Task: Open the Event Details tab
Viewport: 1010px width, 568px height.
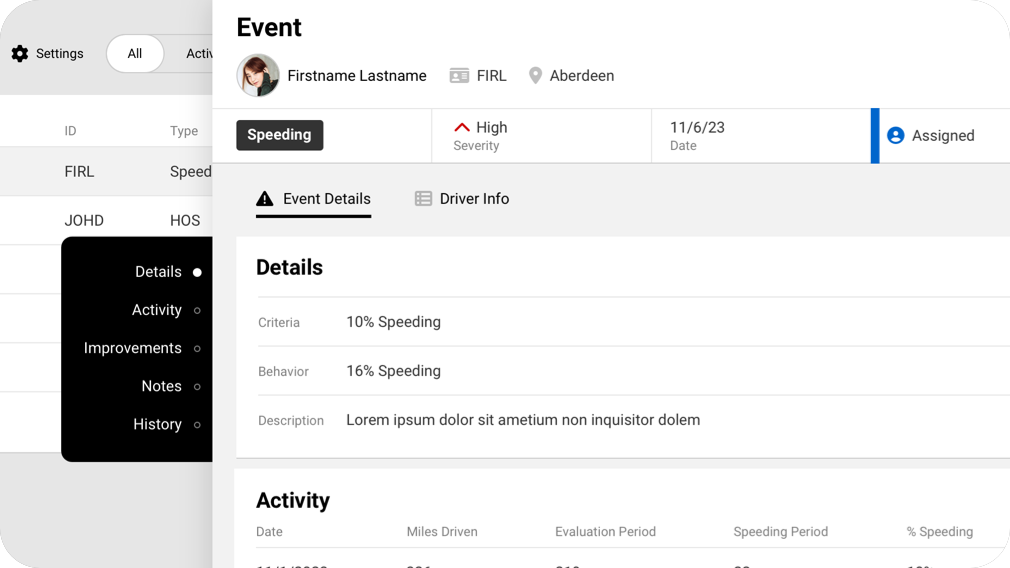Action: pos(314,199)
